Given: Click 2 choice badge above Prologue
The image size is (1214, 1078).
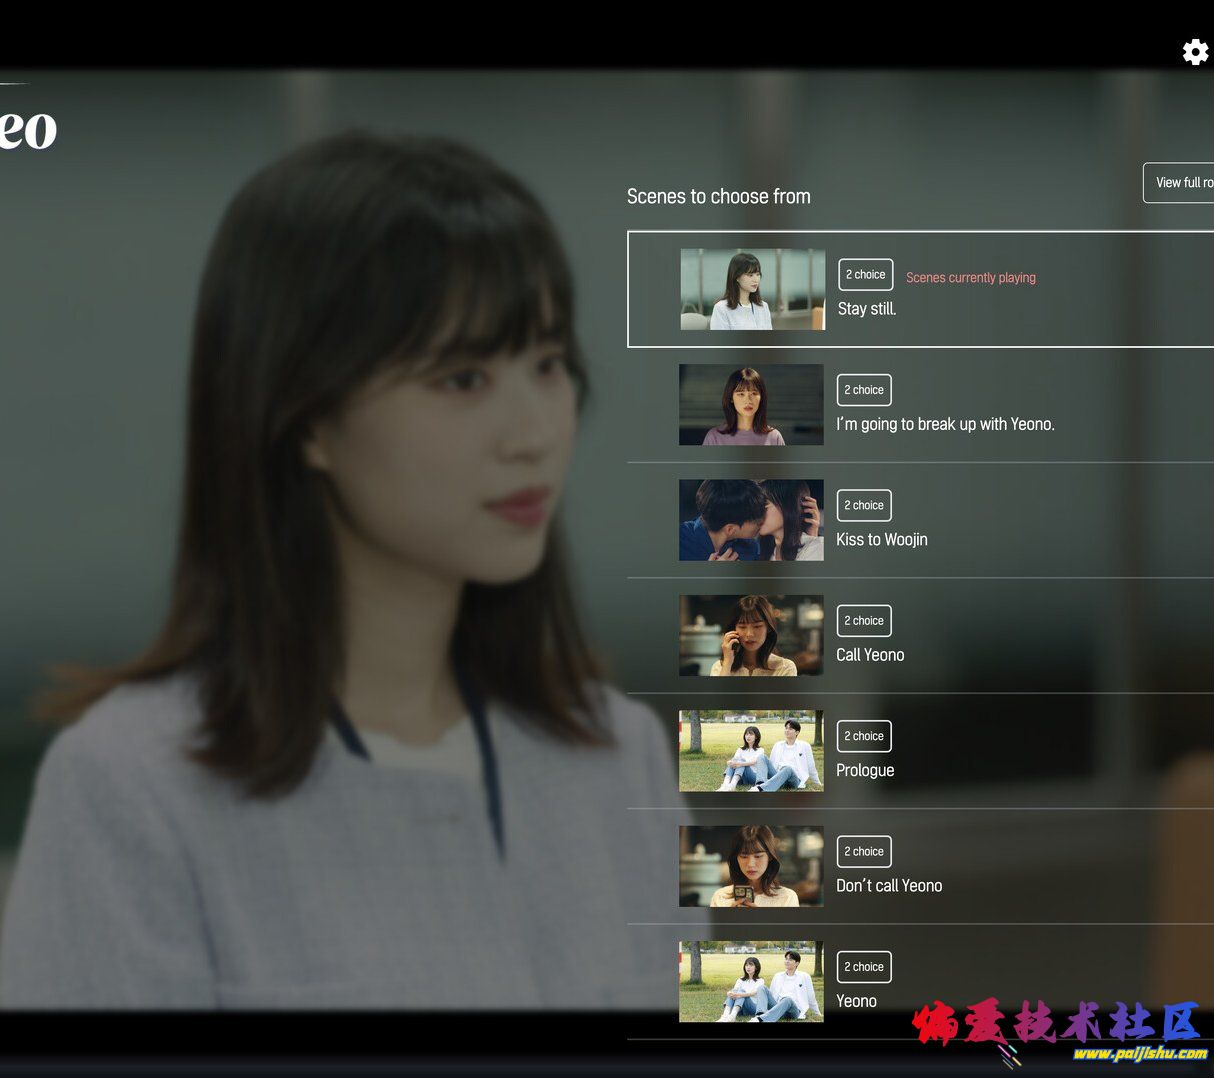Looking at the screenshot, I should 863,736.
